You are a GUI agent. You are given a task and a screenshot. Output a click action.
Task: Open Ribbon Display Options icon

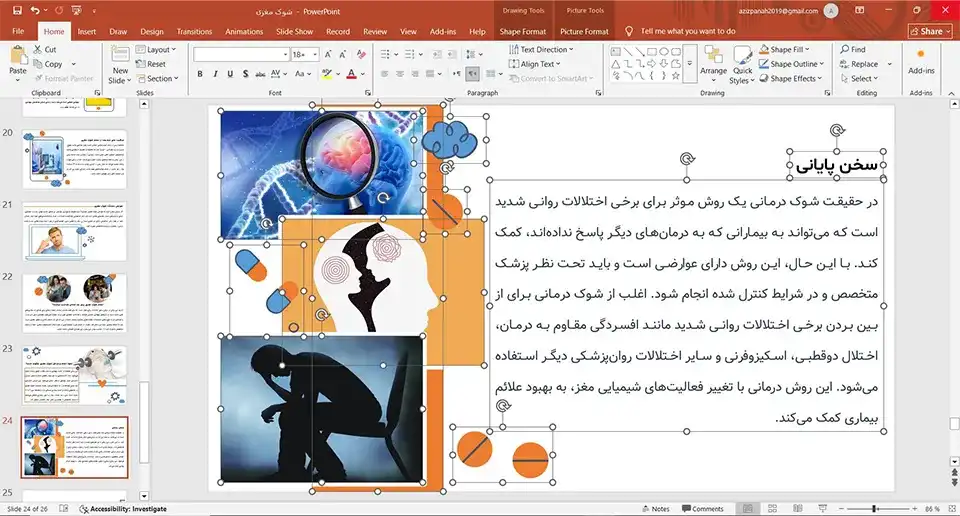click(860, 10)
